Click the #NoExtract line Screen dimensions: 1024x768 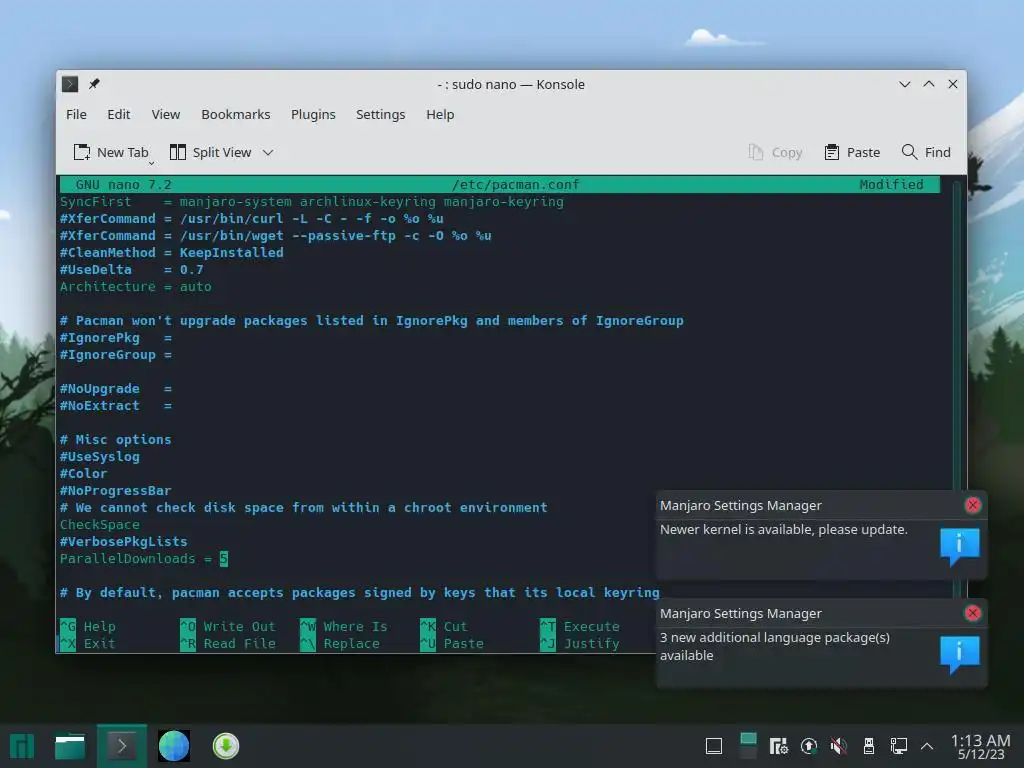click(116, 406)
